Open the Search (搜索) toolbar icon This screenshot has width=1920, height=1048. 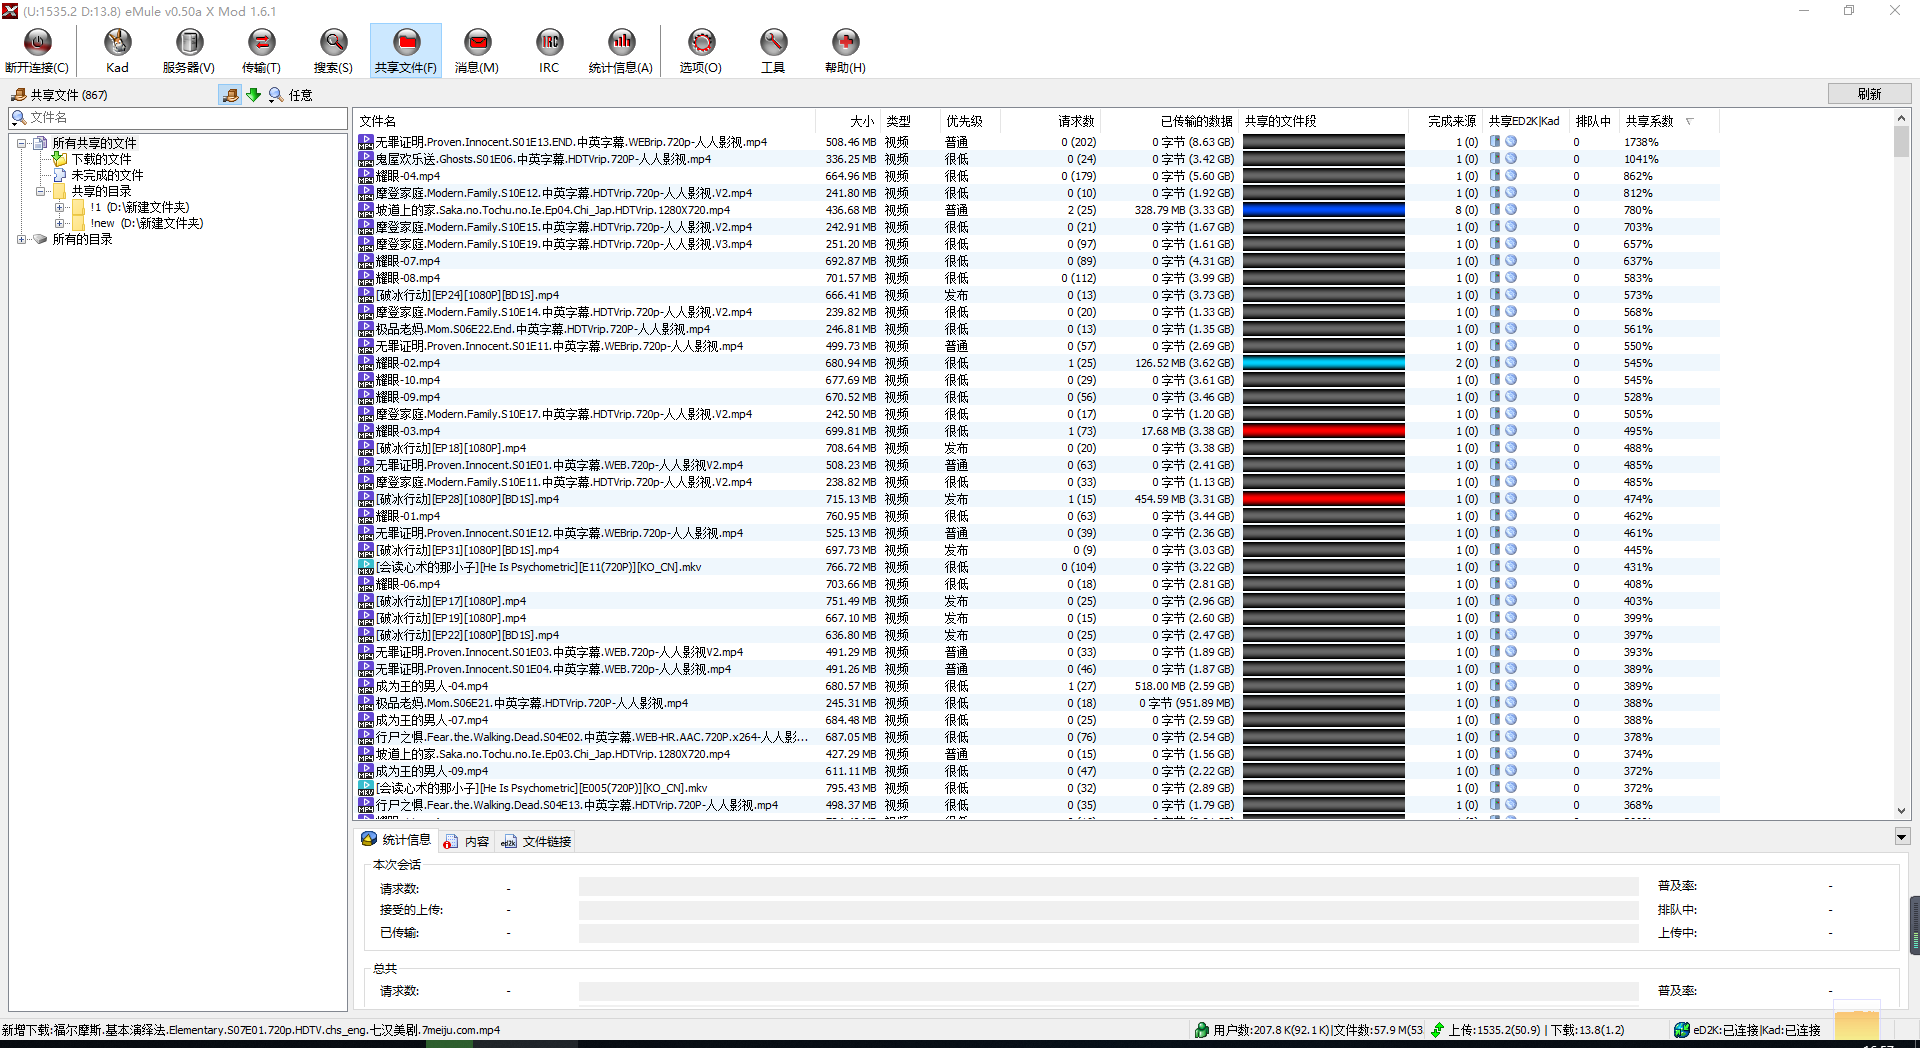click(x=333, y=50)
